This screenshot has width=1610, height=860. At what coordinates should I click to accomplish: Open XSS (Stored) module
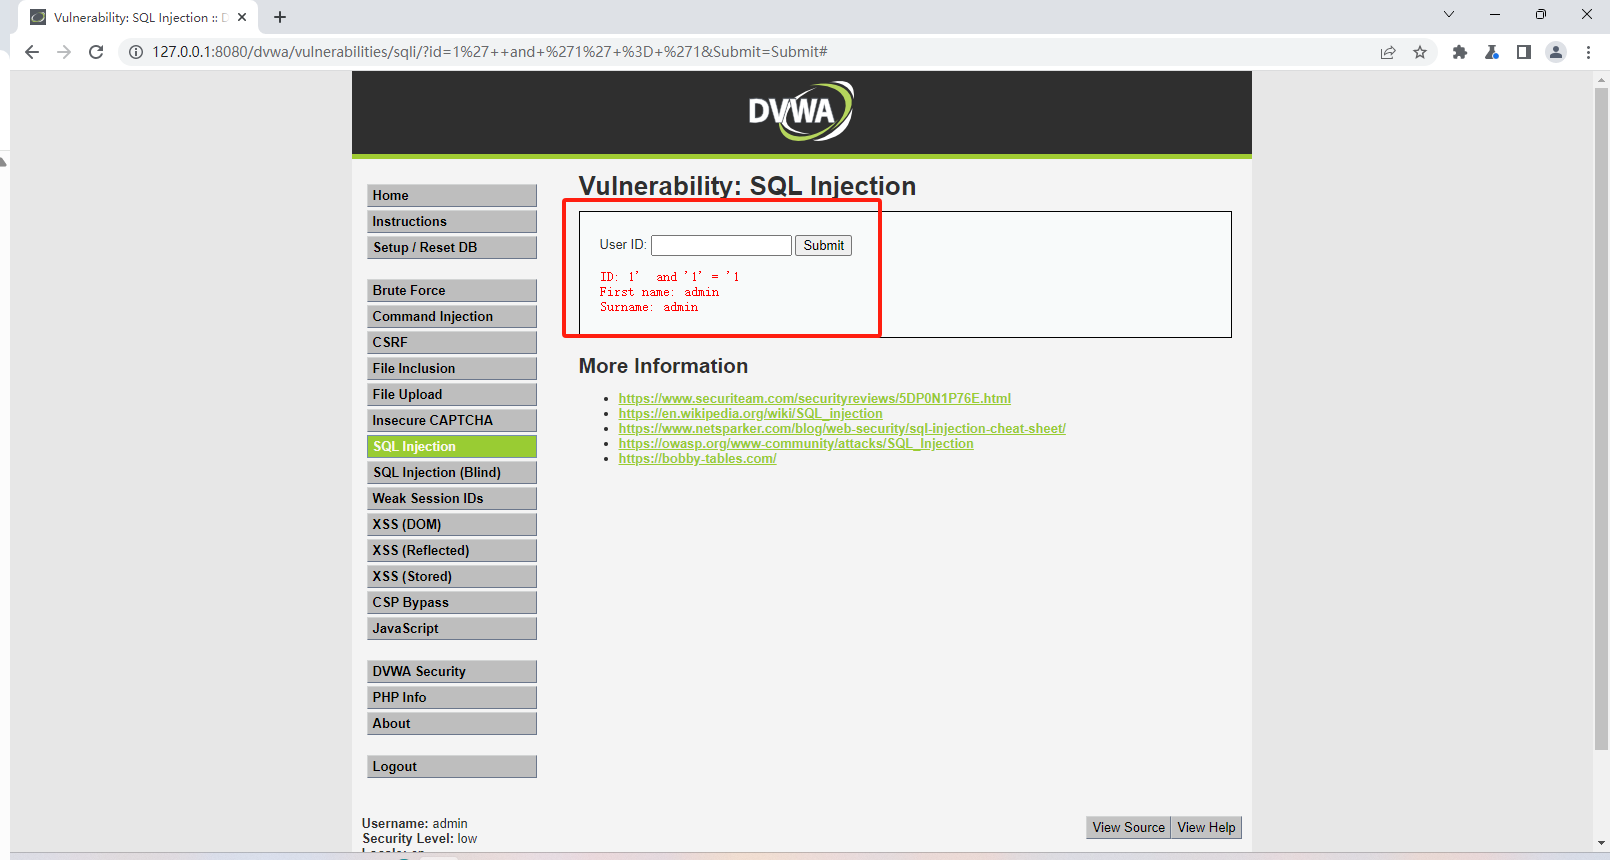tap(452, 576)
